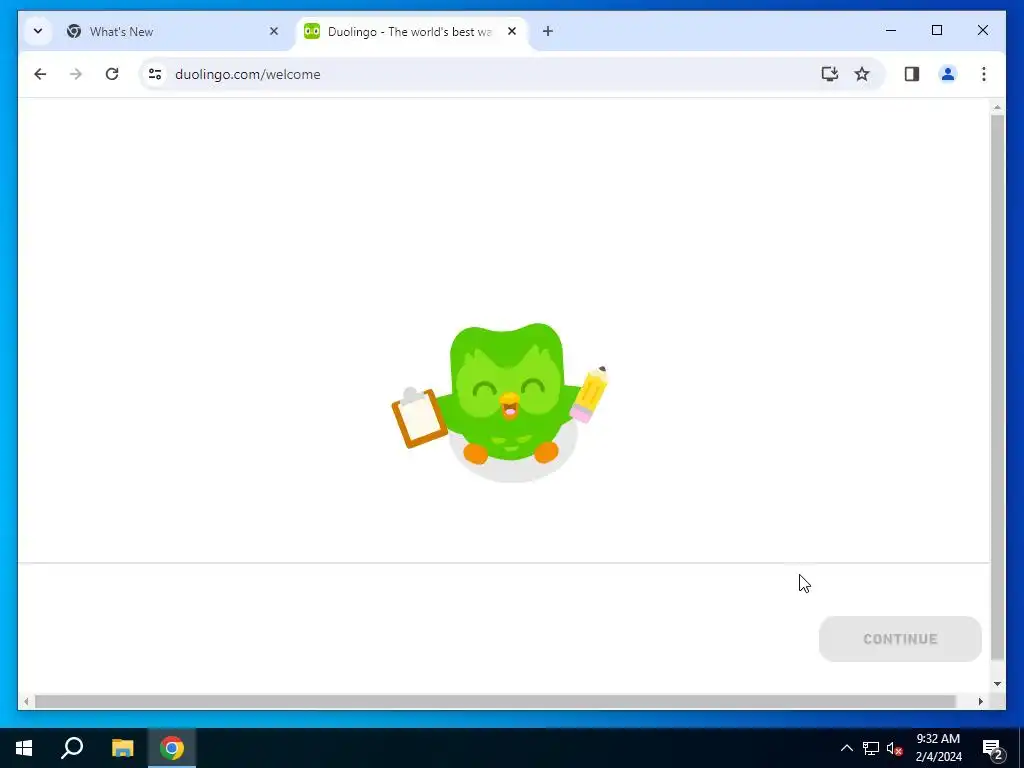Open the Windows Start menu
The height and width of the screenshot is (768, 1024).
point(24,748)
